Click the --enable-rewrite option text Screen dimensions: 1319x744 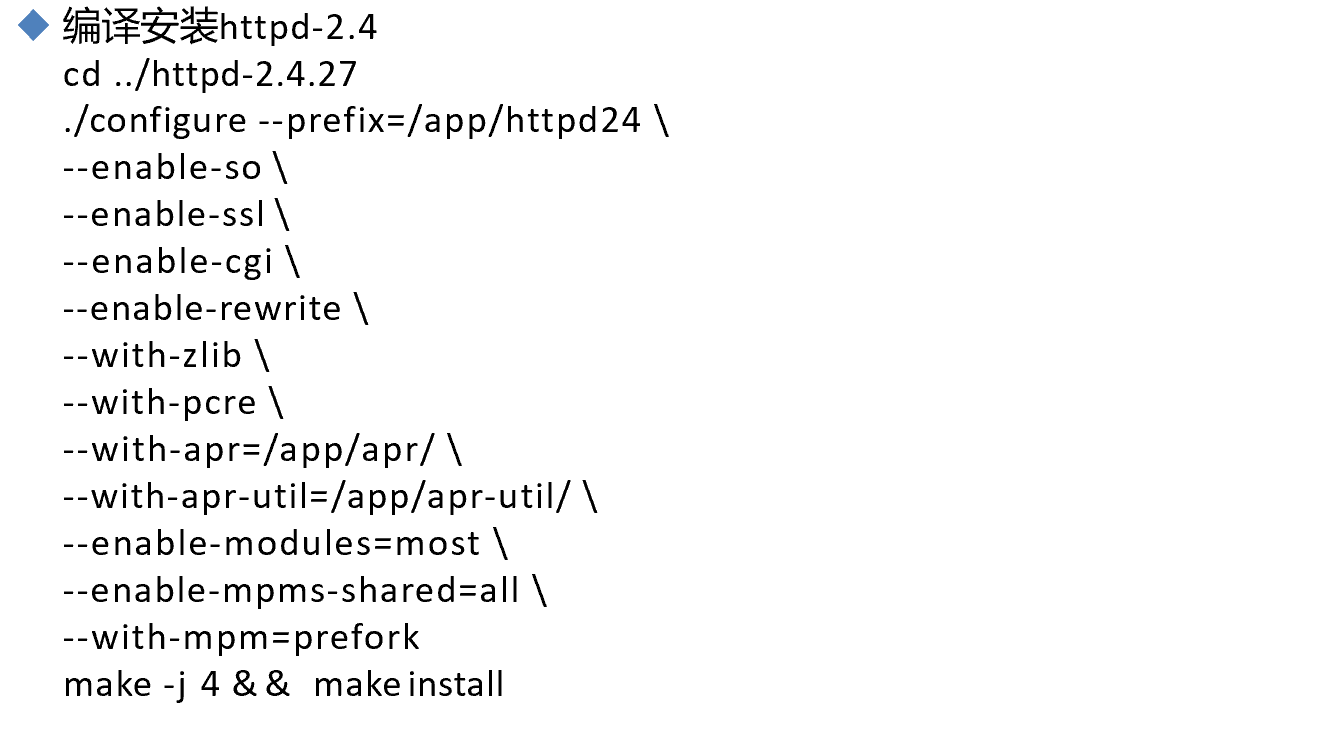pos(202,309)
